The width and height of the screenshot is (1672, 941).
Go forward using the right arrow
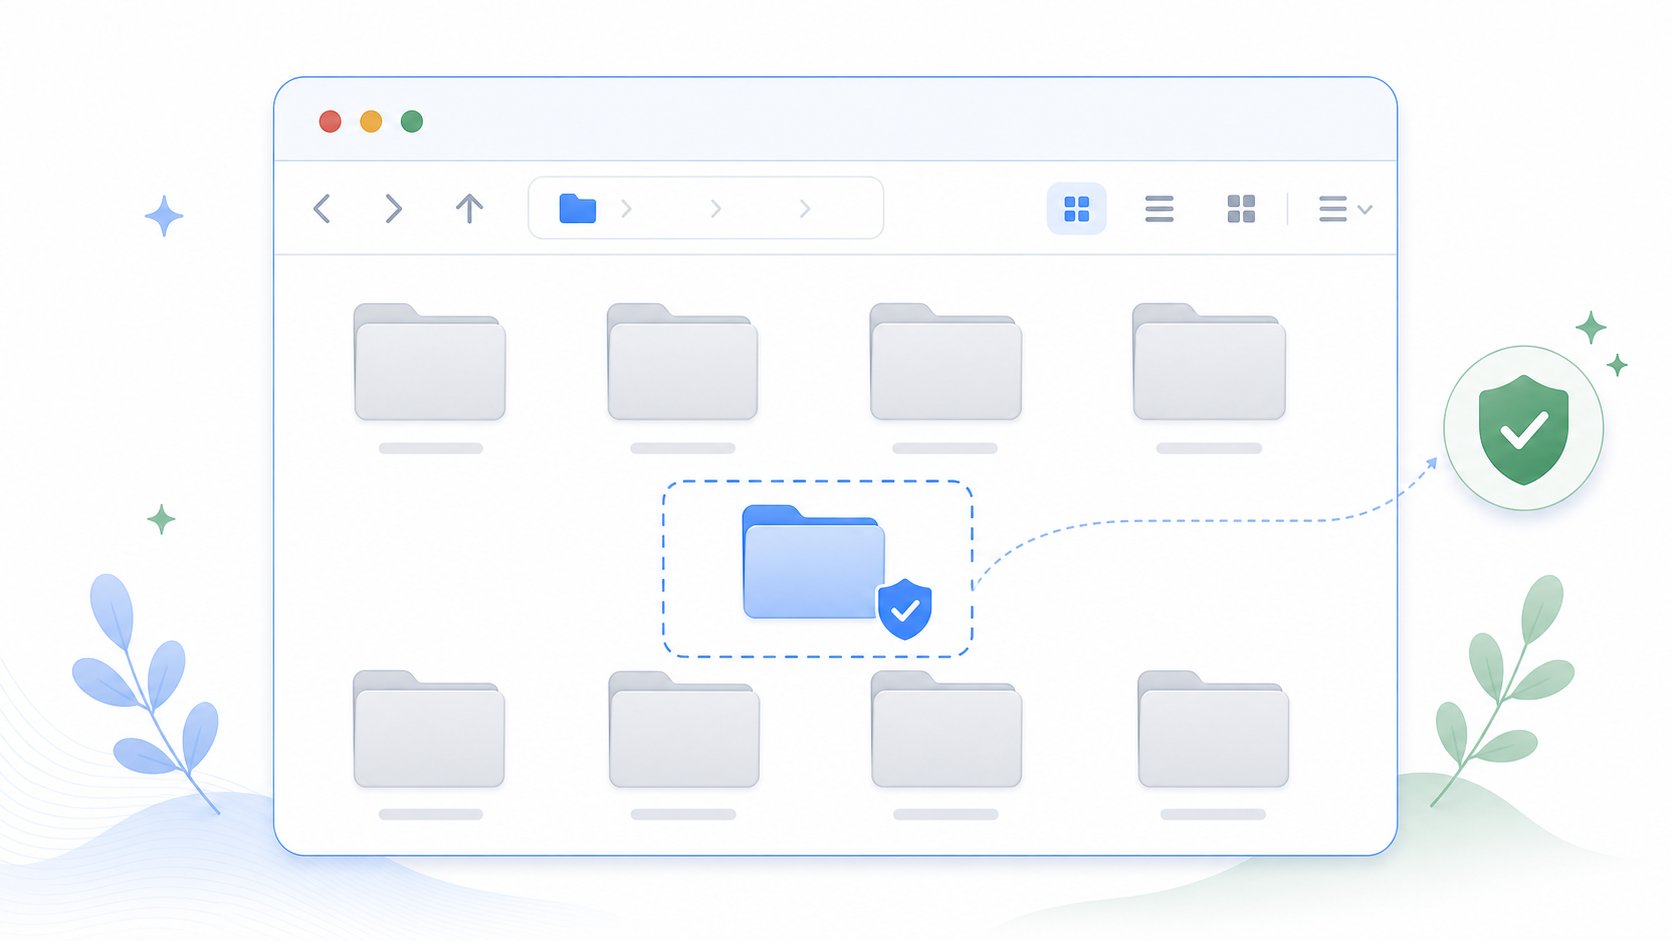coord(394,209)
